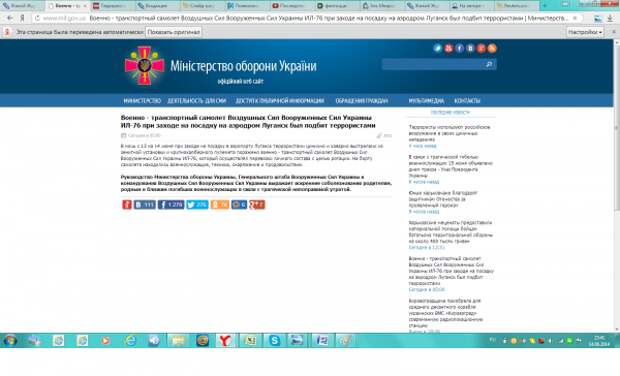This screenshot has height=376, width=620.
Task: Share article via VK button showing 111
Action: (144, 204)
